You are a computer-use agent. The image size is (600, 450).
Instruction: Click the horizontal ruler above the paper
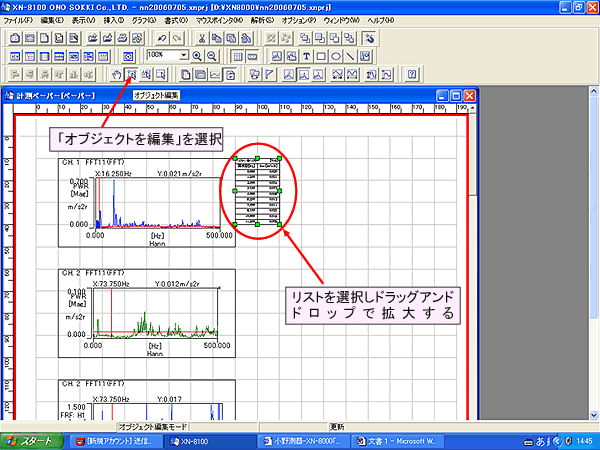(x=243, y=109)
